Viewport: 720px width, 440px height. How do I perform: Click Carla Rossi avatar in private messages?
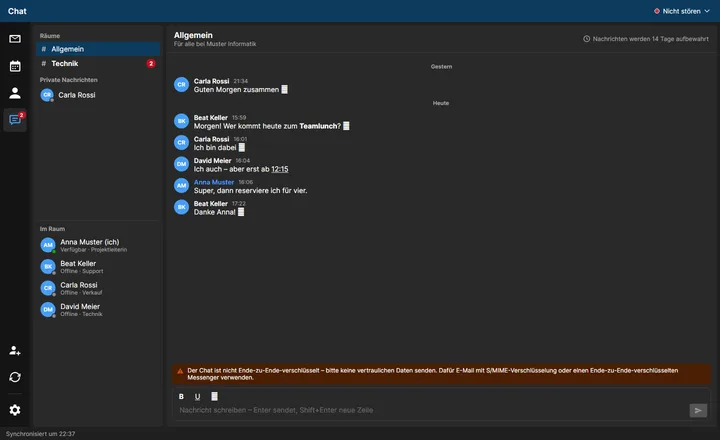[47, 95]
